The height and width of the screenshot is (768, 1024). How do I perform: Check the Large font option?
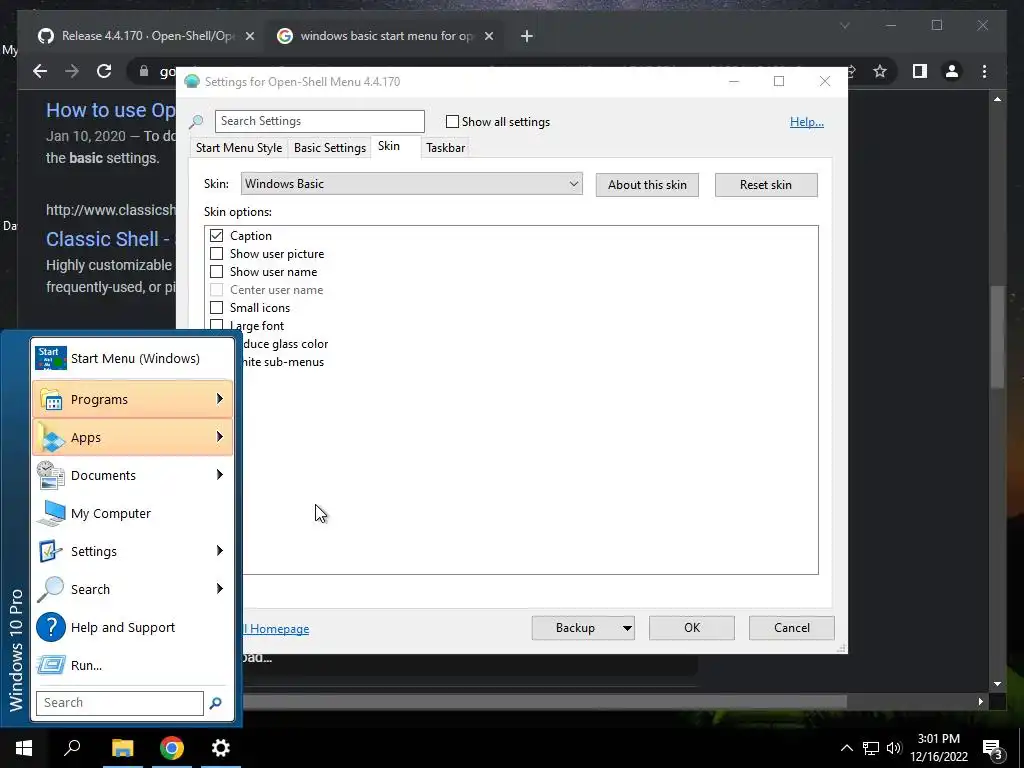coord(216,324)
